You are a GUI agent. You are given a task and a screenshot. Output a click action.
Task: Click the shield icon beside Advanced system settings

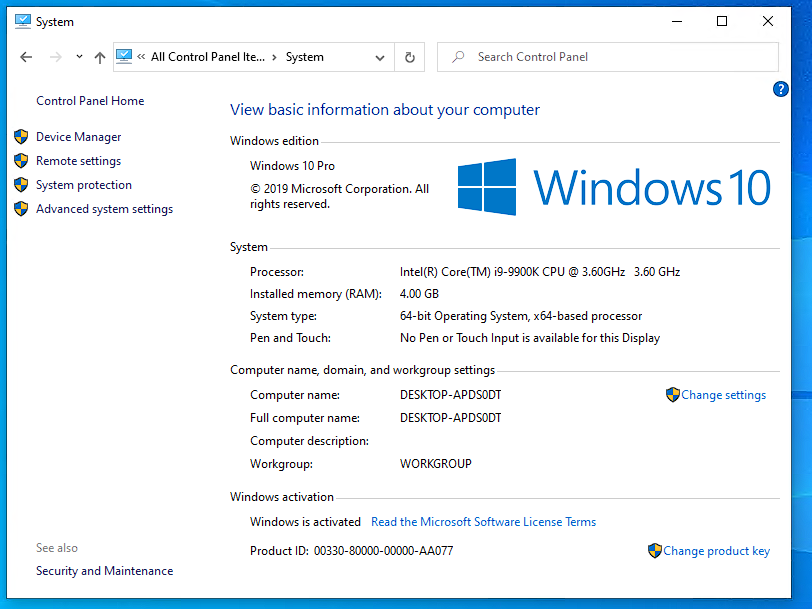coord(21,209)
